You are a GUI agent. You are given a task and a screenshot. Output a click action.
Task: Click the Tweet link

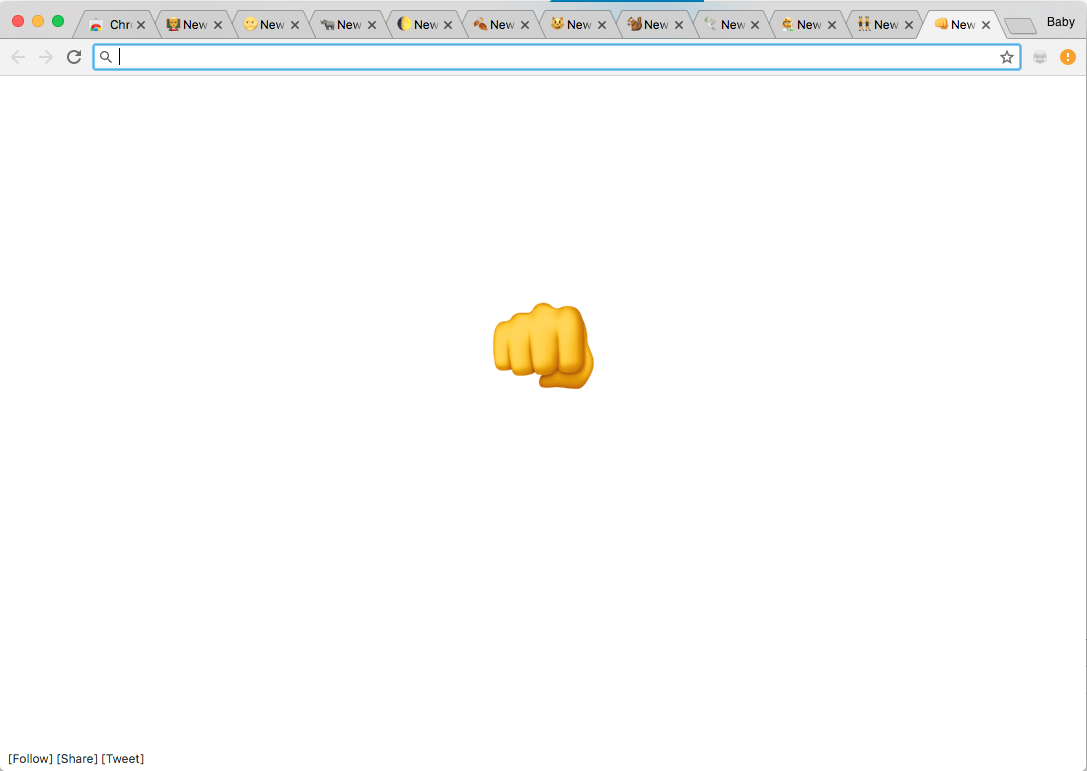click(123, 758)
